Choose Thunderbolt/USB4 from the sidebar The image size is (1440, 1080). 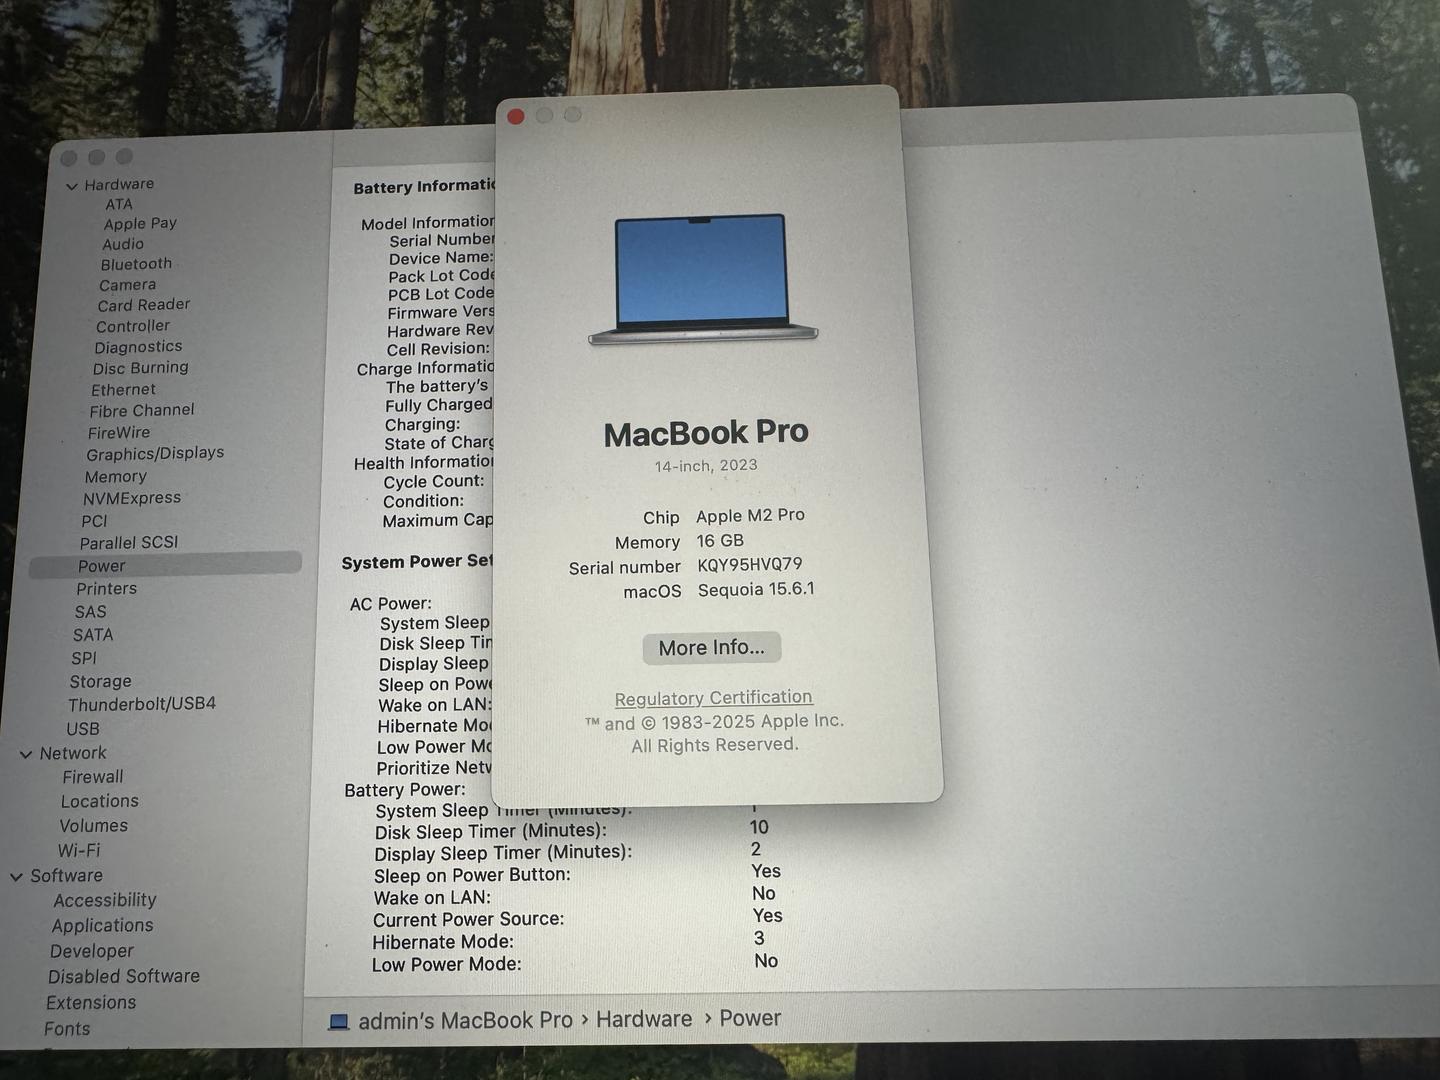click(141, 704)
